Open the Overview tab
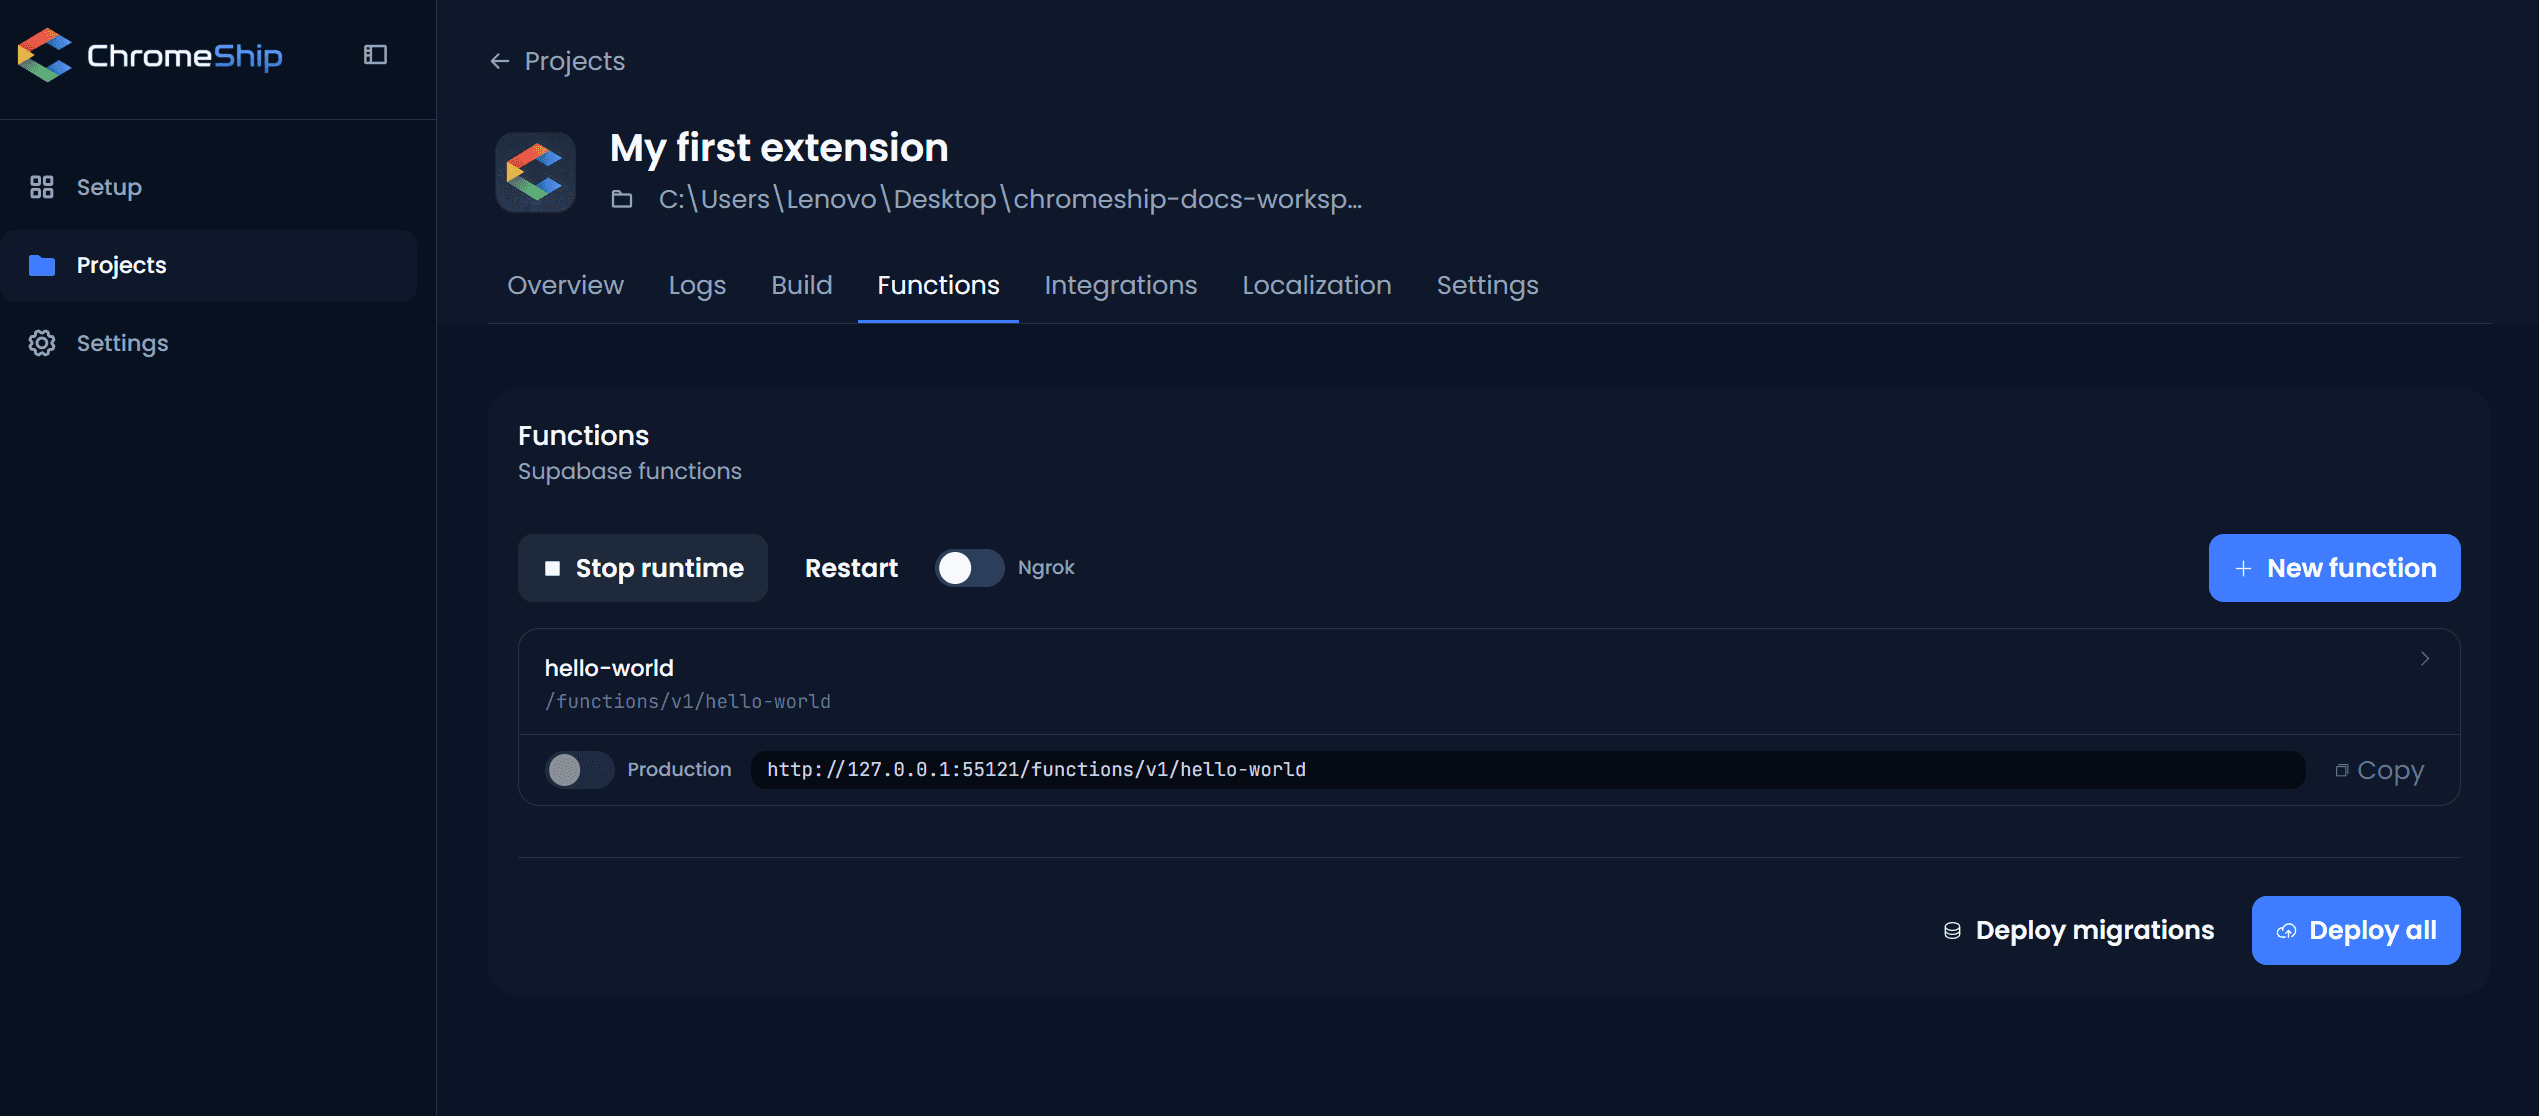 (x=565, y=285)
